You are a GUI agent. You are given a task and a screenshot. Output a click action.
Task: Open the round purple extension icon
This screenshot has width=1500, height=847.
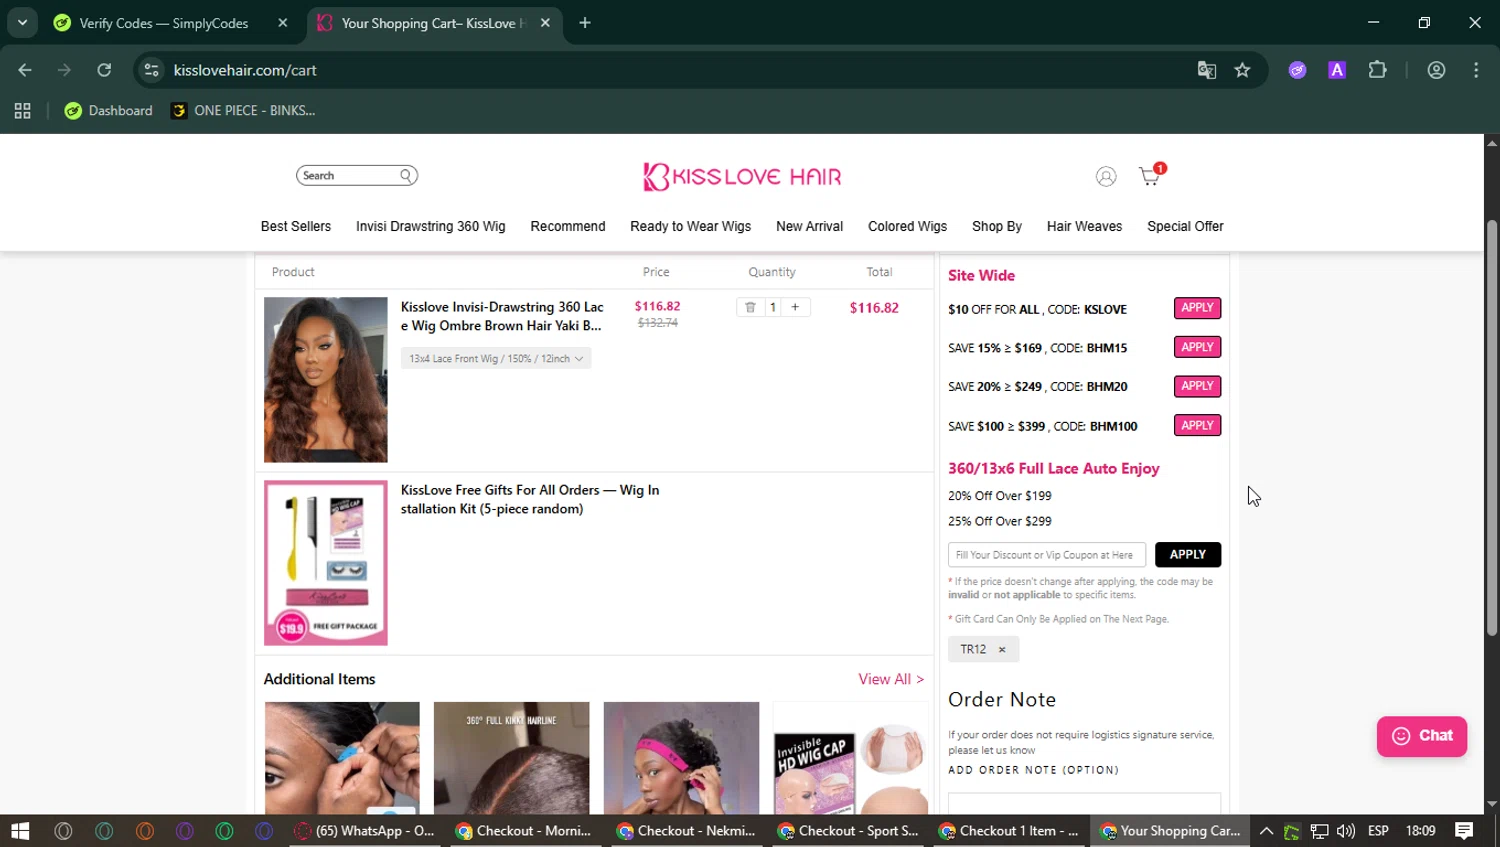(1298, 70)
